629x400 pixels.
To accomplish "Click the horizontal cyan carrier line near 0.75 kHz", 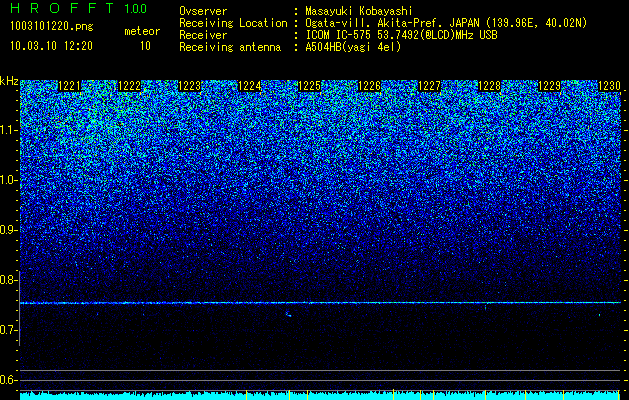I will [x=320, y=303].
